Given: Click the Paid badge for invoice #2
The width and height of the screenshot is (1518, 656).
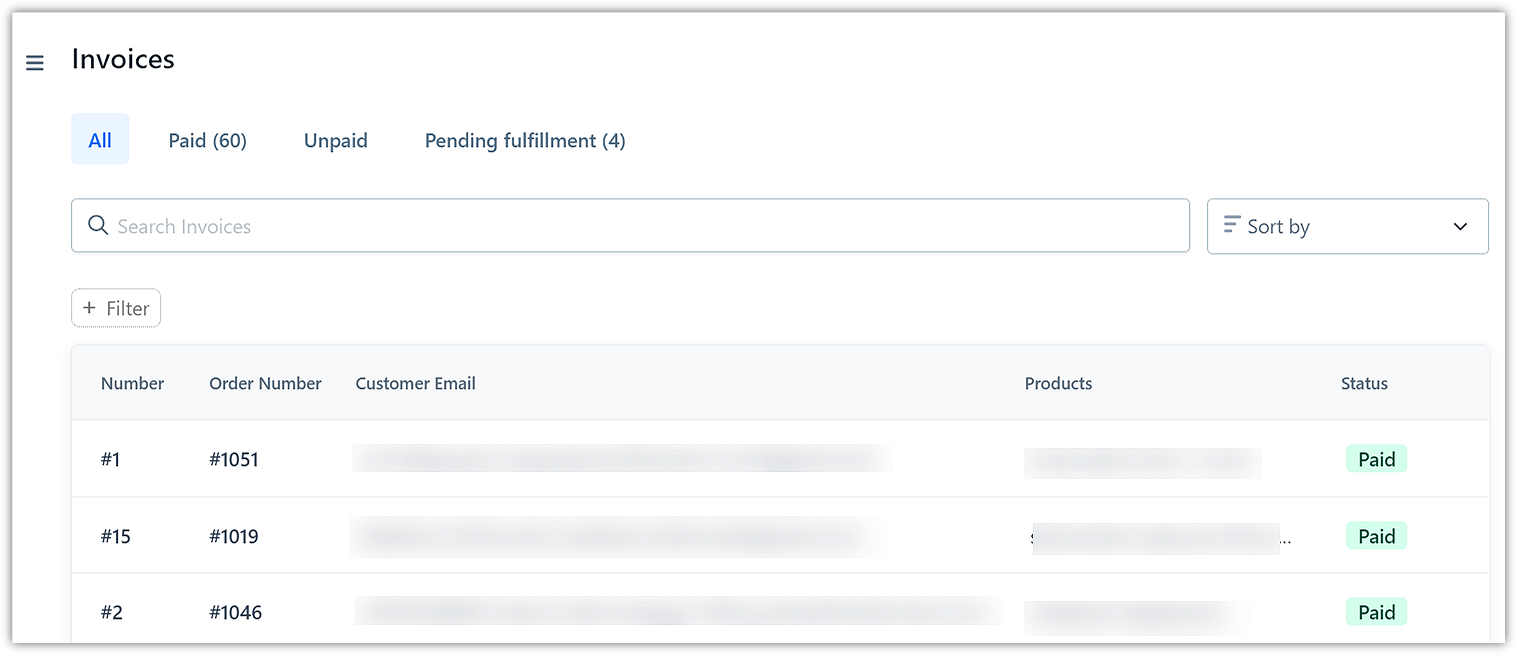Looking at the screenshot, I should [x=1376, y=611].
